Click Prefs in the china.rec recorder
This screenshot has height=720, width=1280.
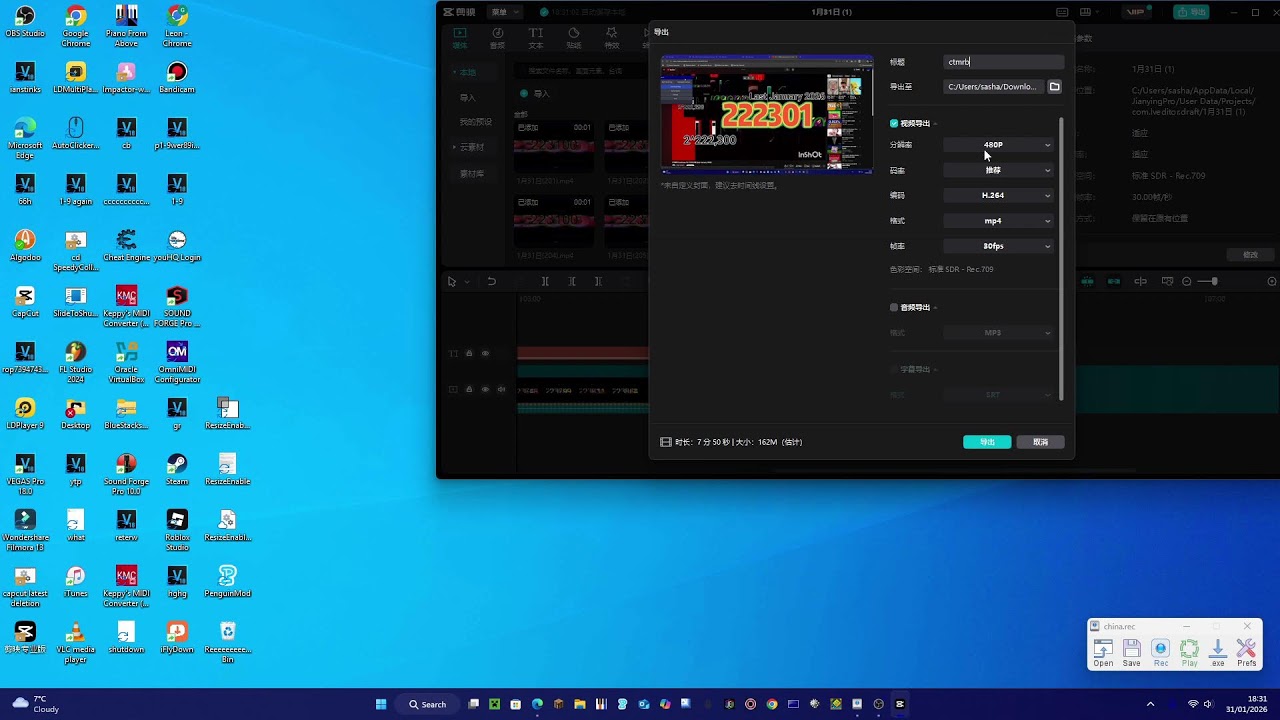tap(1246, 654)
